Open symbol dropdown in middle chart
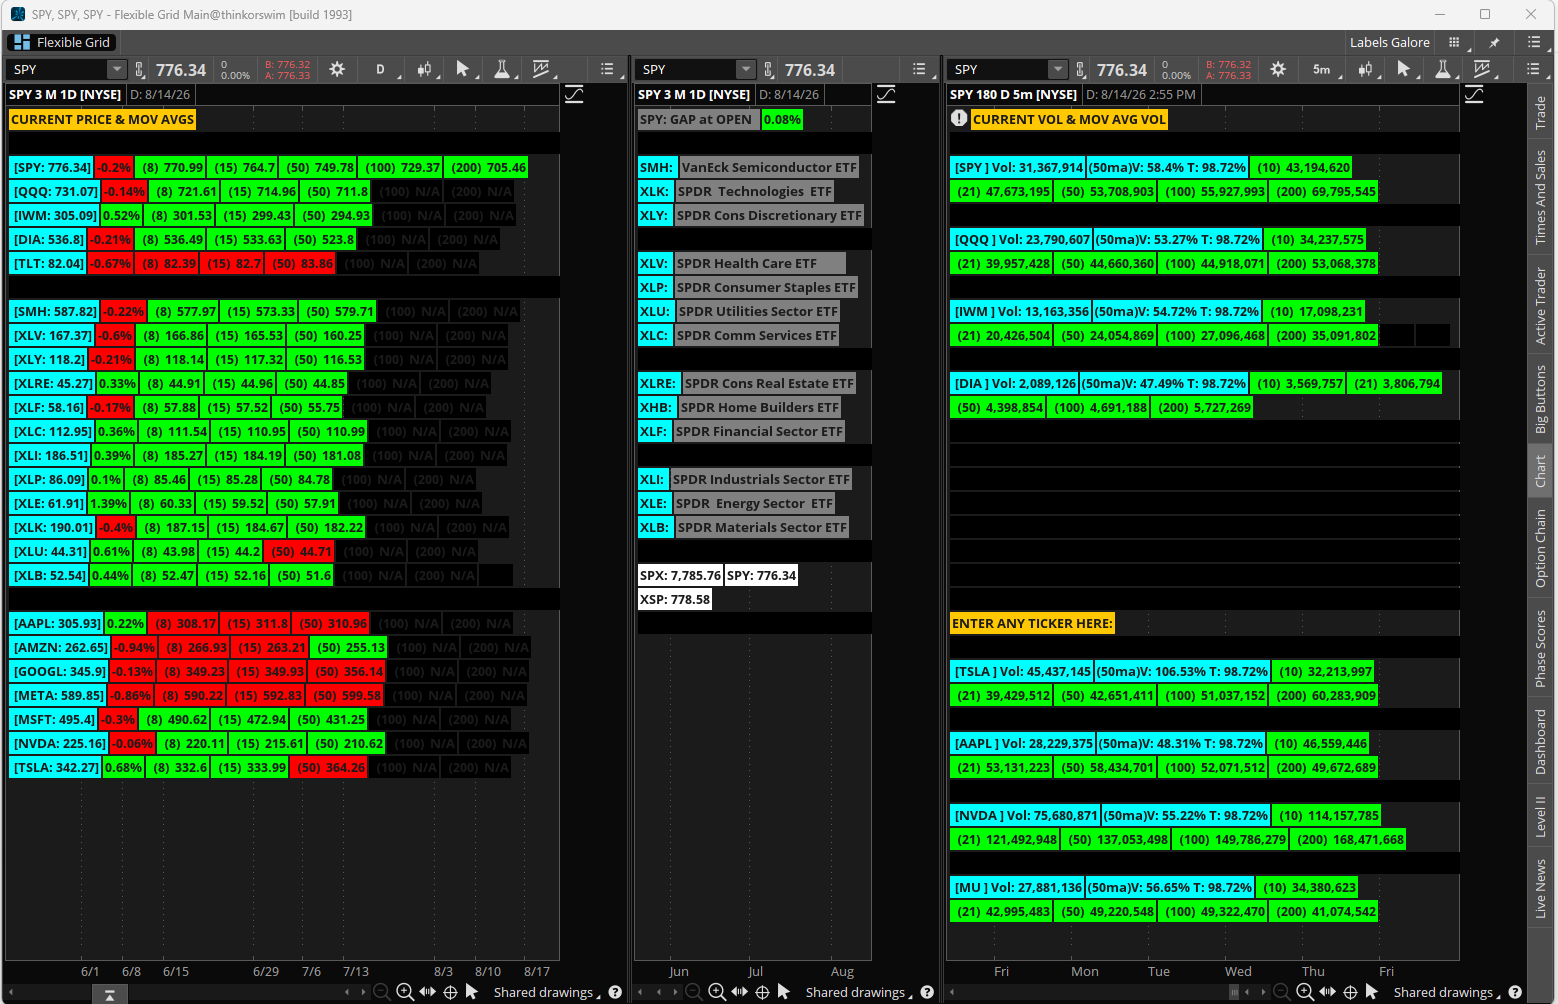Screen dimensions: 1558x1004 point(745,69)
